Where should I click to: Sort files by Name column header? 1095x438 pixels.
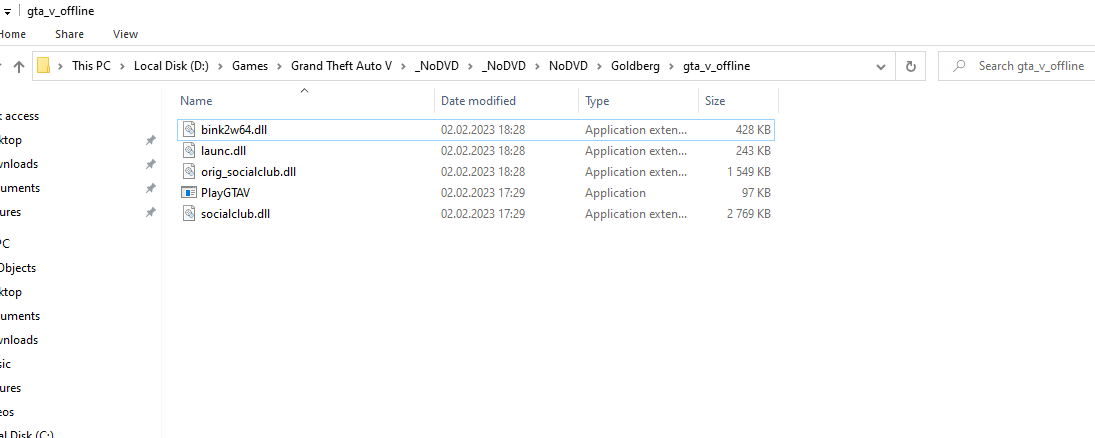(197, 101)
